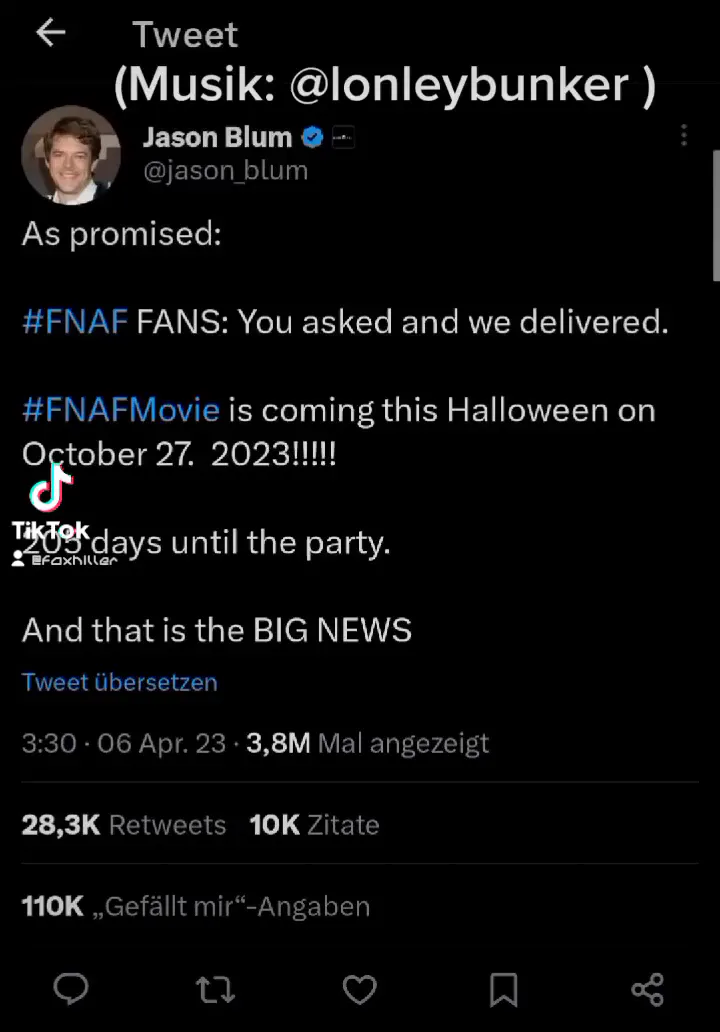View the 28,3K Retweets list
The width and height of the screenshot is (720, 1032).
pos(124,825)
